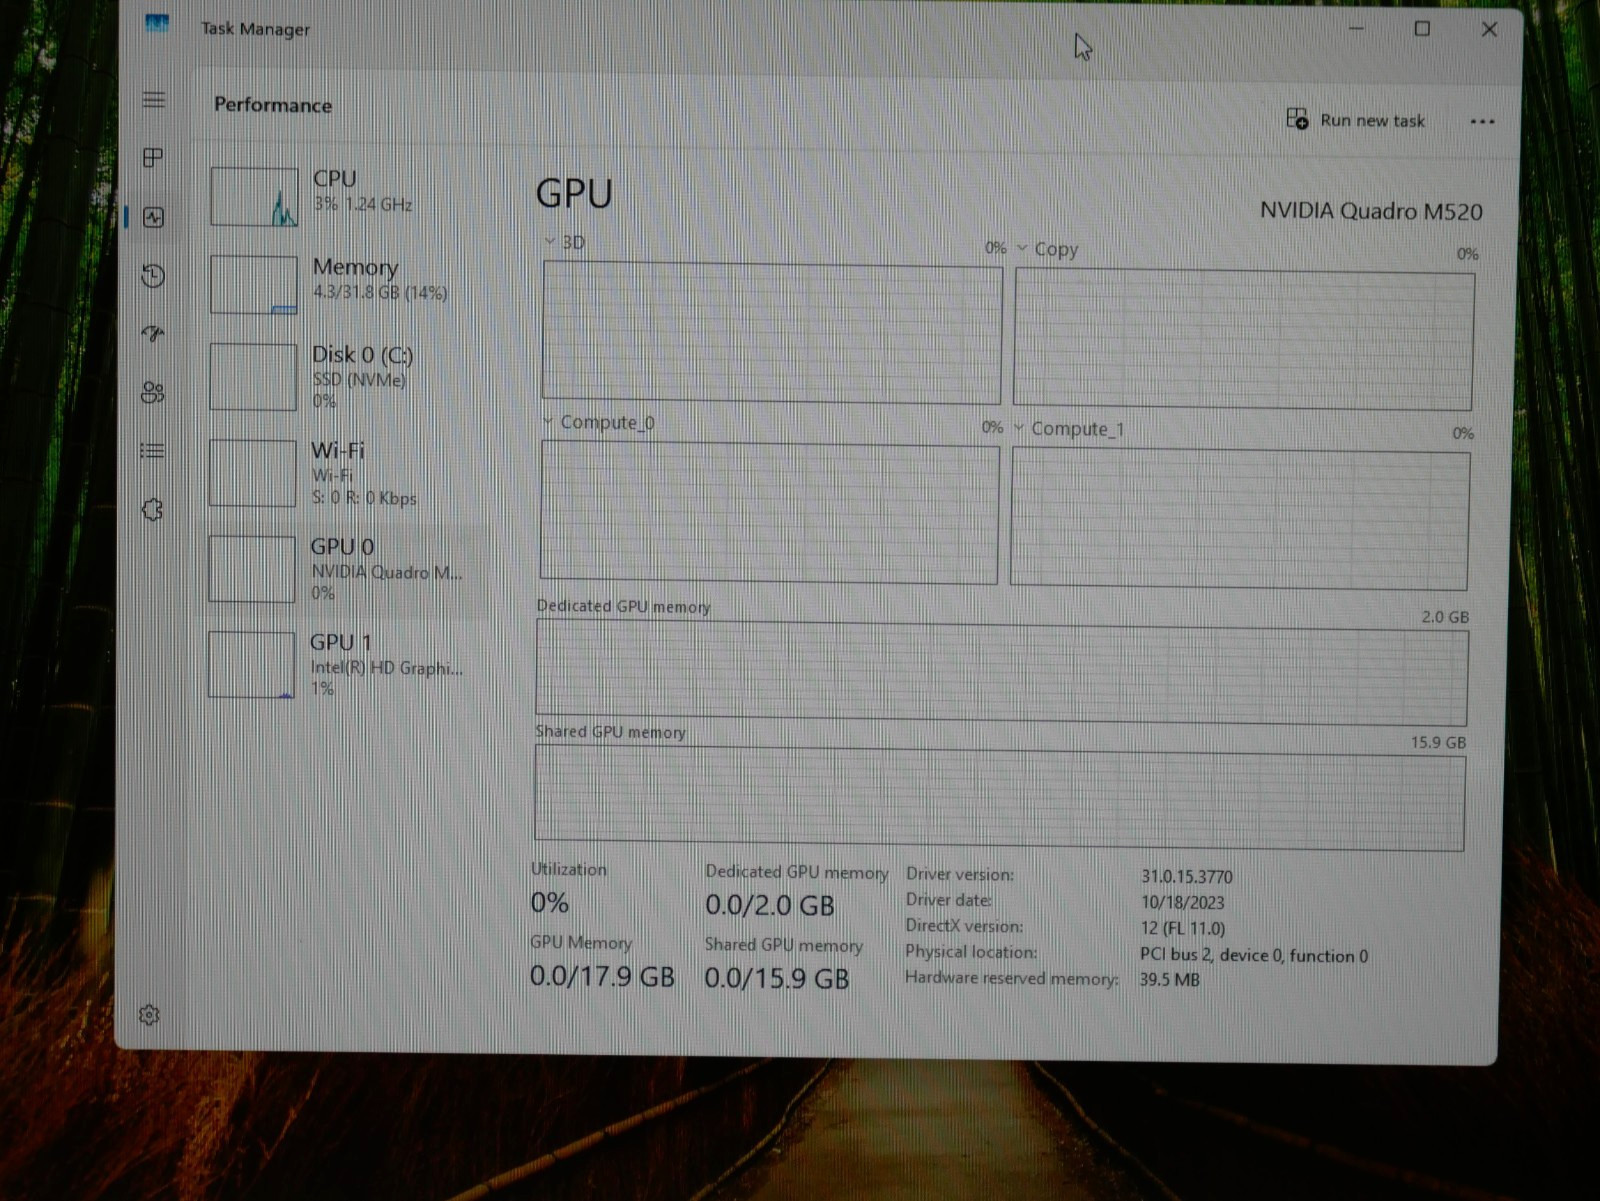Minimize the Task Manager window
The height and width of the screenshot is (1201, 1600).
pyautogui.click(x=1356, y=29)
